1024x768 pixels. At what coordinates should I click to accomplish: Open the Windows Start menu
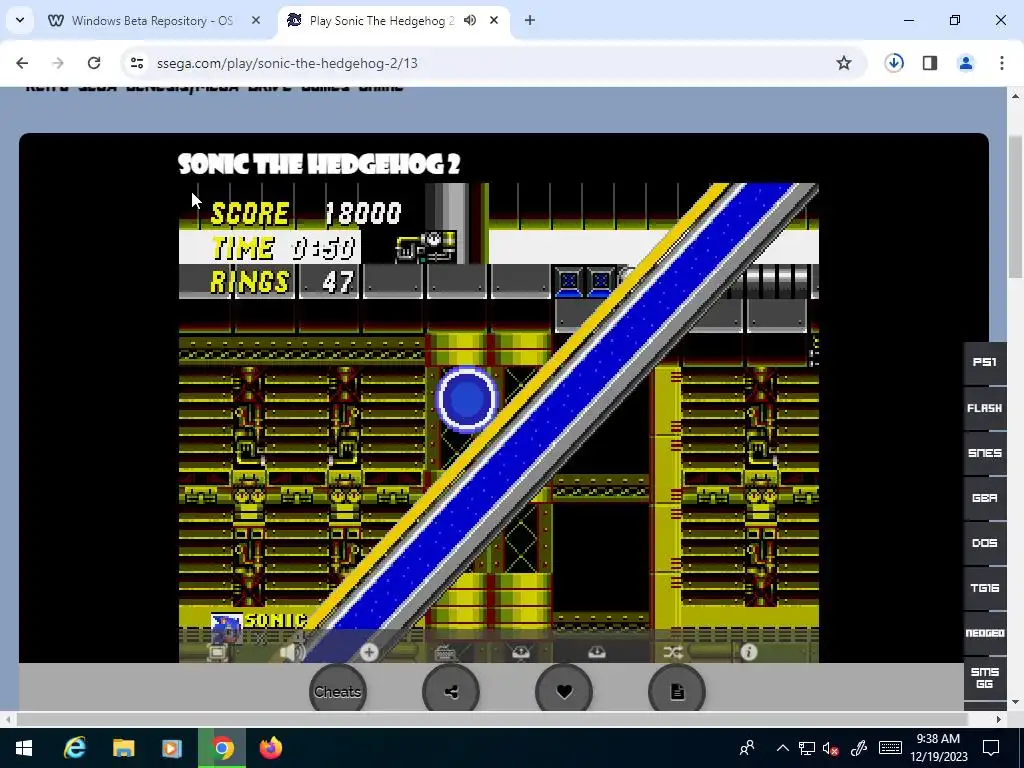point(24,748)
